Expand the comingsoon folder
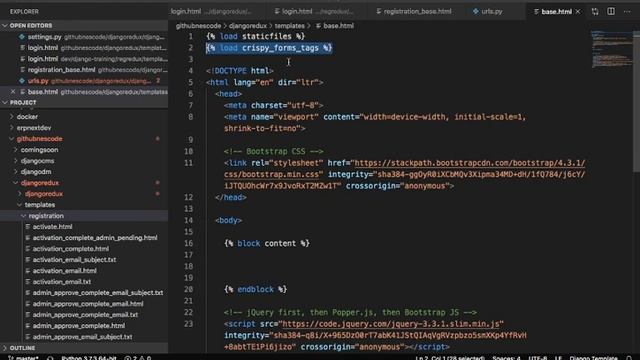This screenshot has height=360, width=640. pyautogui.click(x=39, y=150)
